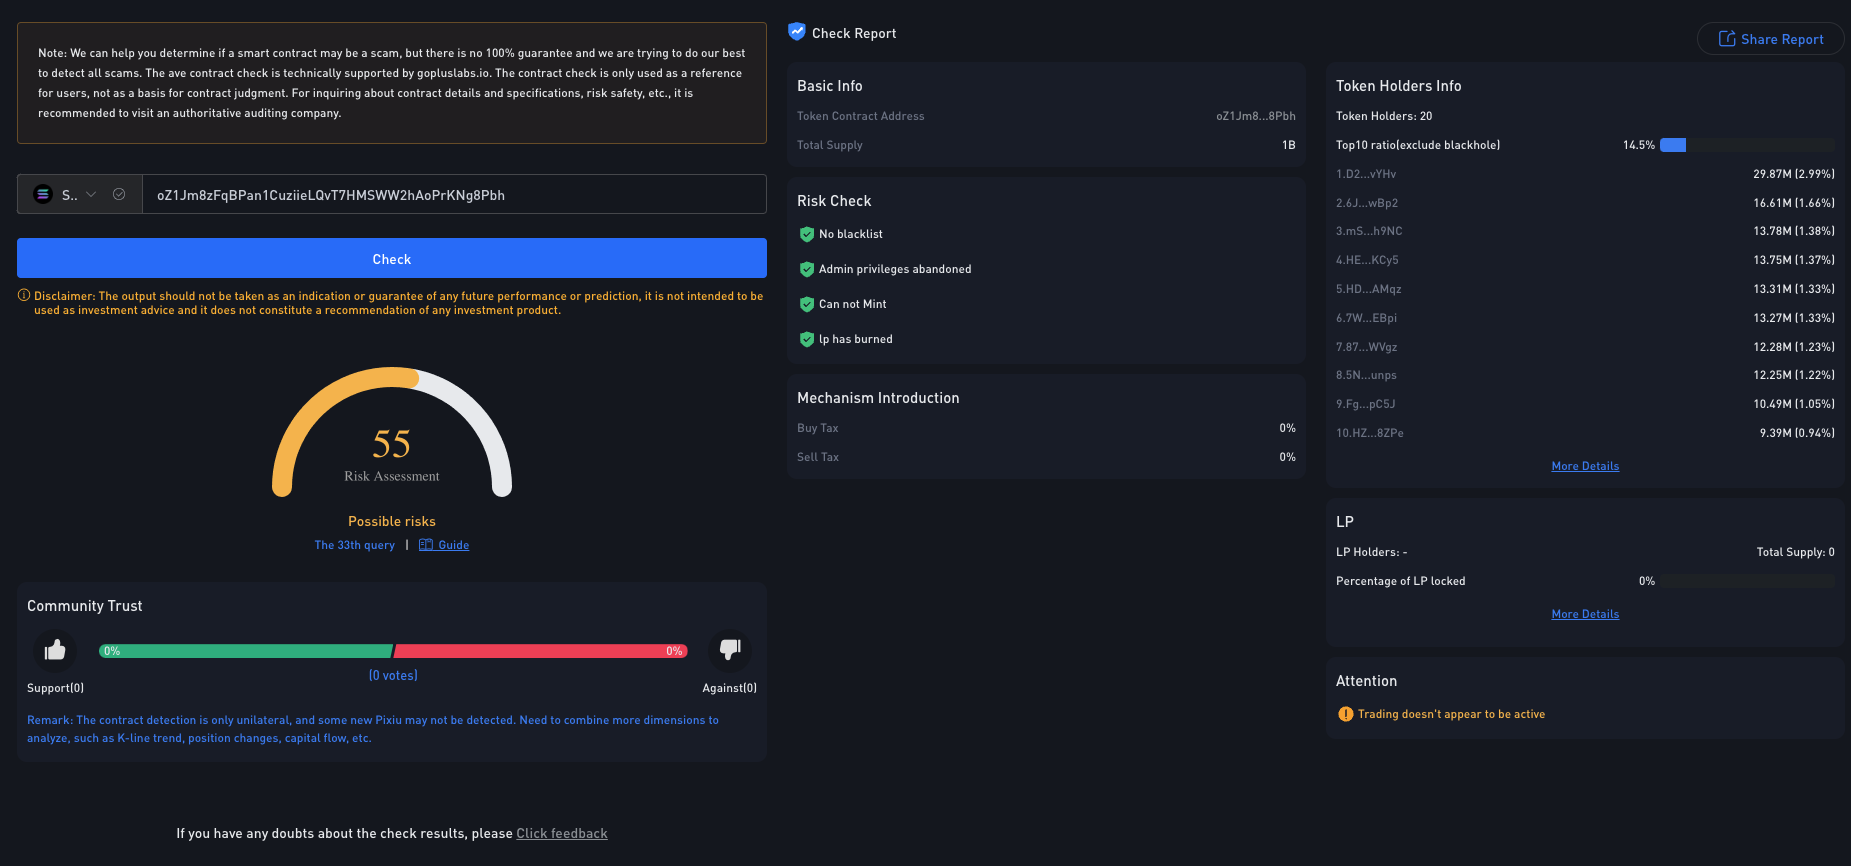
Task: Click the contract address input field
Action: 454,195
